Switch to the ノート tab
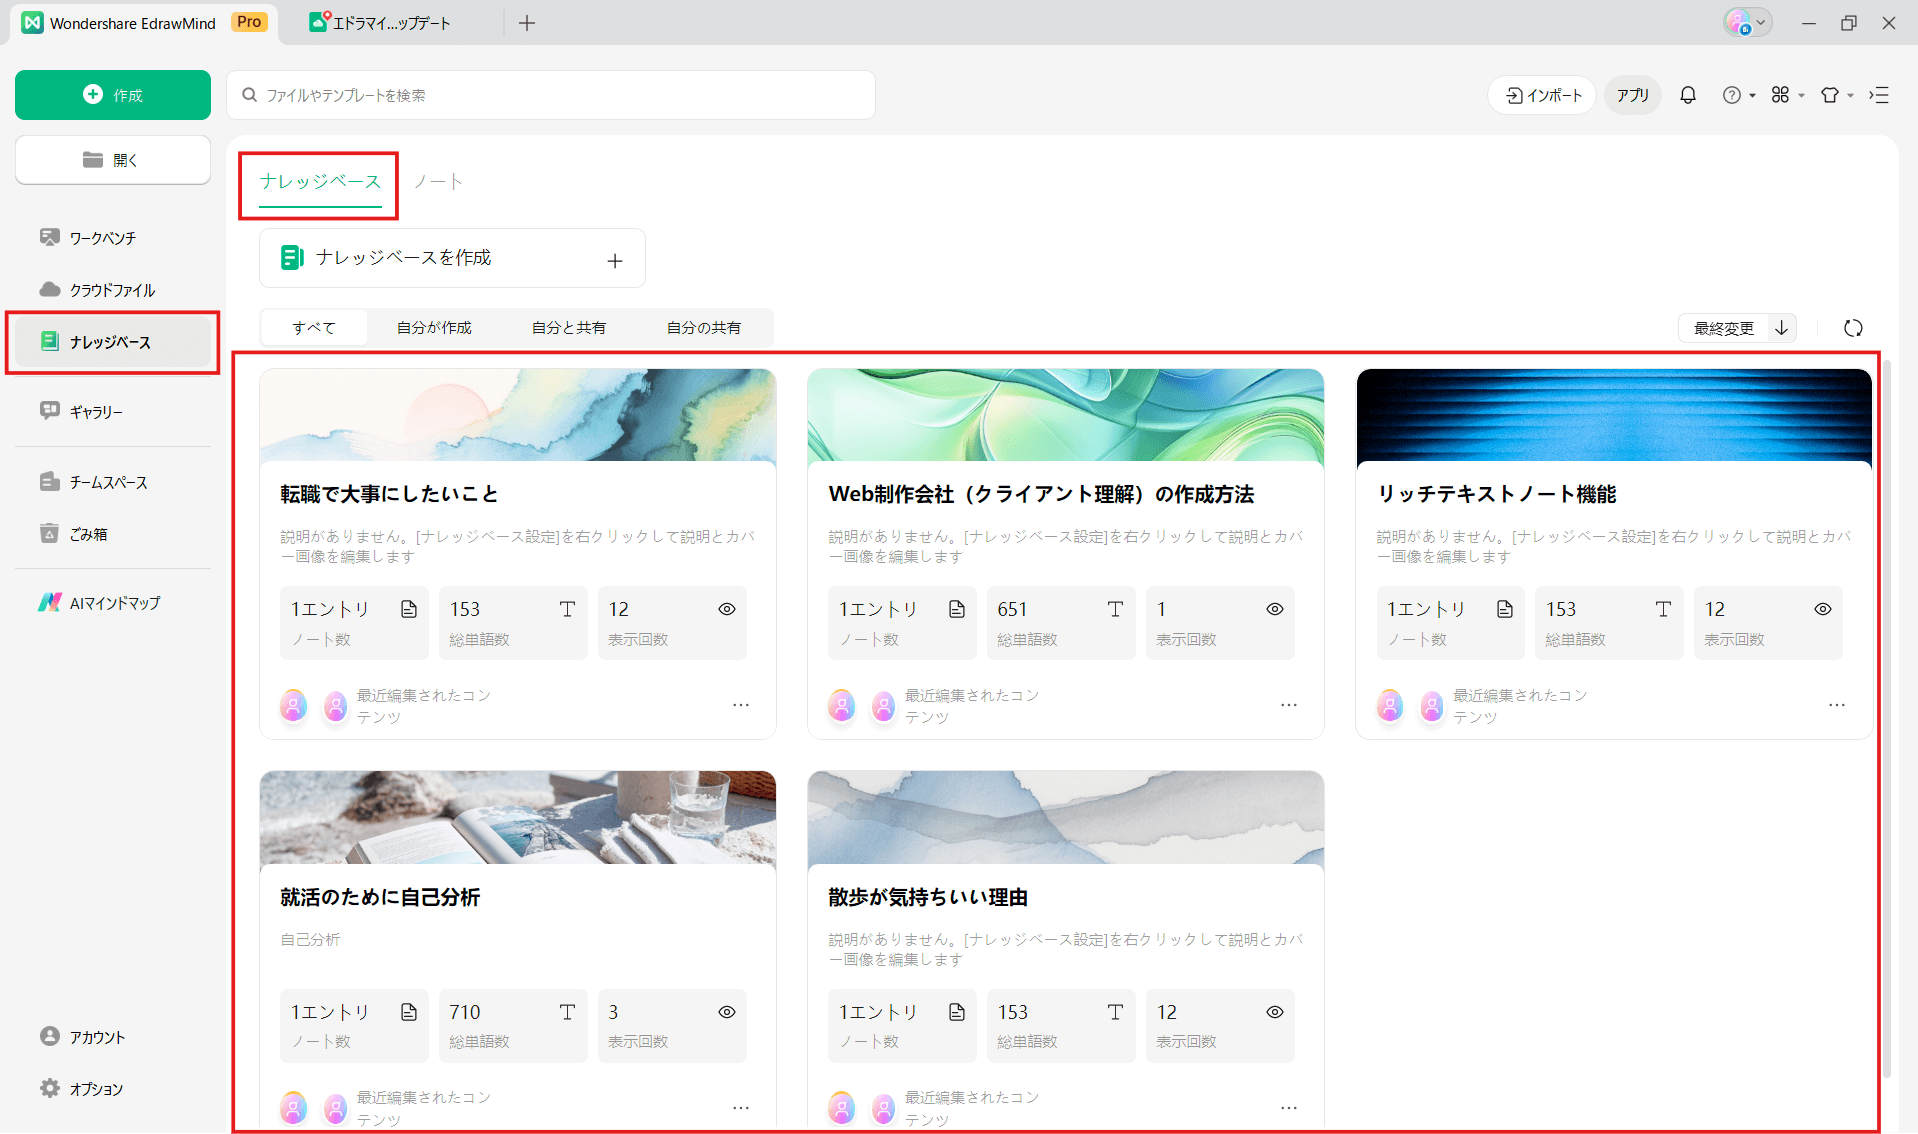Image resolution: width=1918 pixels, height=1134 pixels. (438, 182)
